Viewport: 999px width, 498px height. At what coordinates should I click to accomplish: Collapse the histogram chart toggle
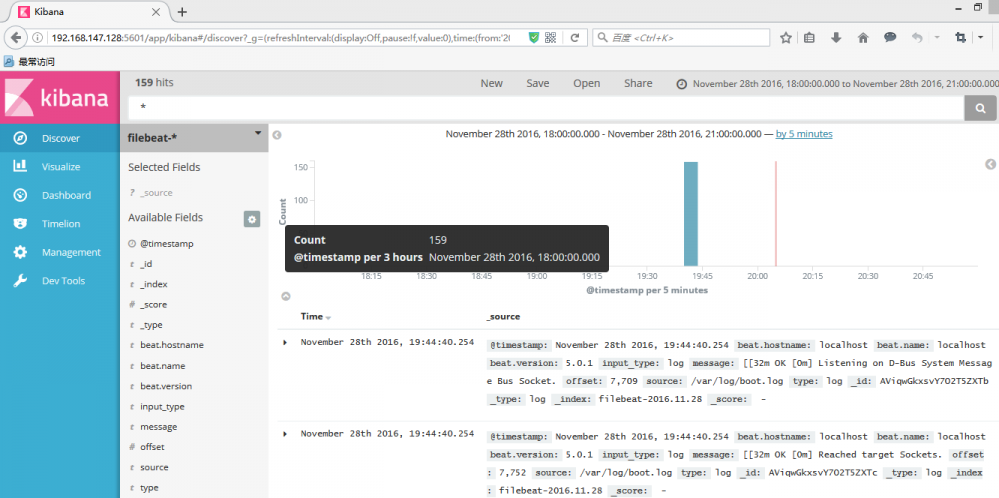285,296
